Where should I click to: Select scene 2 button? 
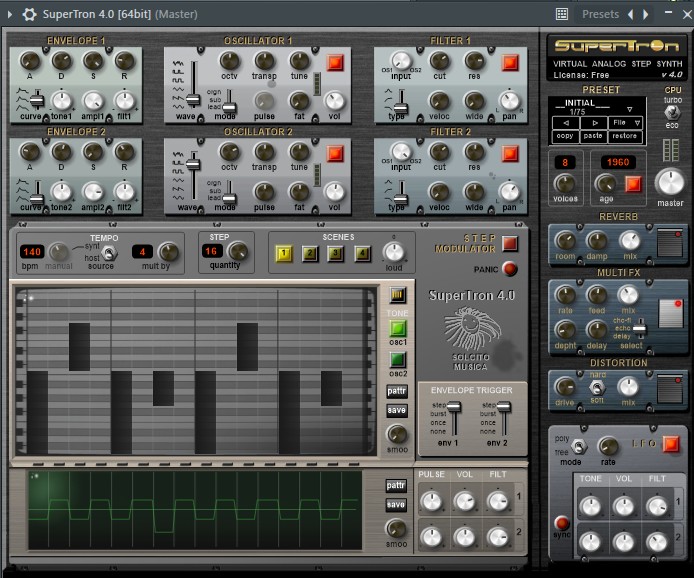point(310,254)
